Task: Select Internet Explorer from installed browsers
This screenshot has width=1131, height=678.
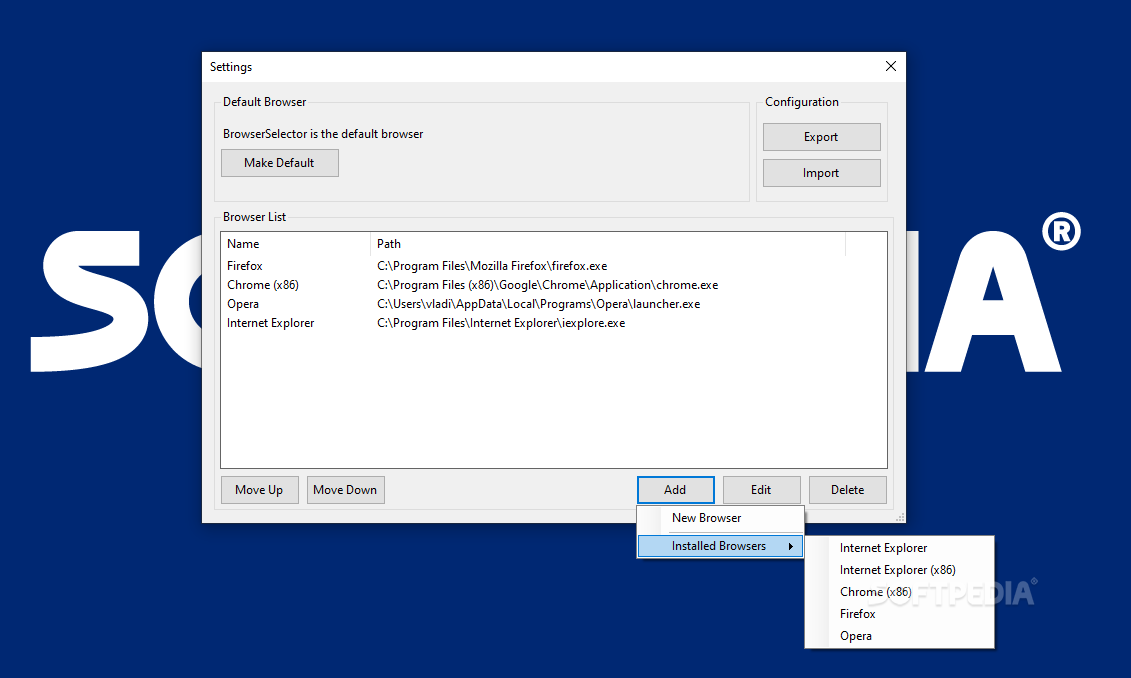Action: click(x=899, y=548)
